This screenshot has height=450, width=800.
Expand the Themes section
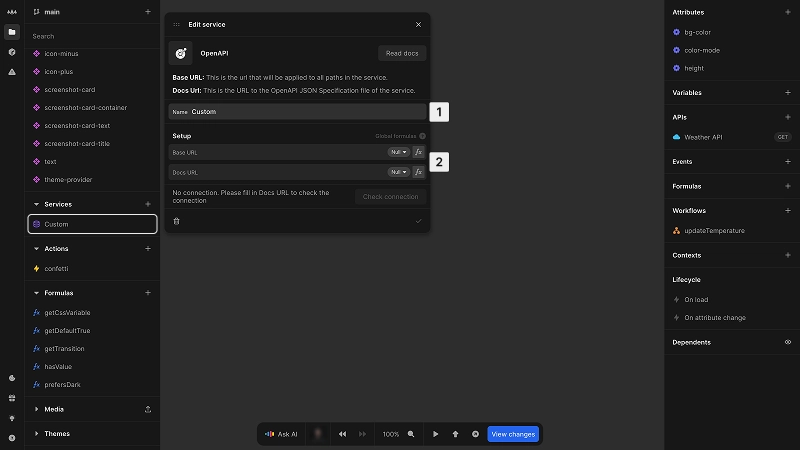tap(36, 434)
